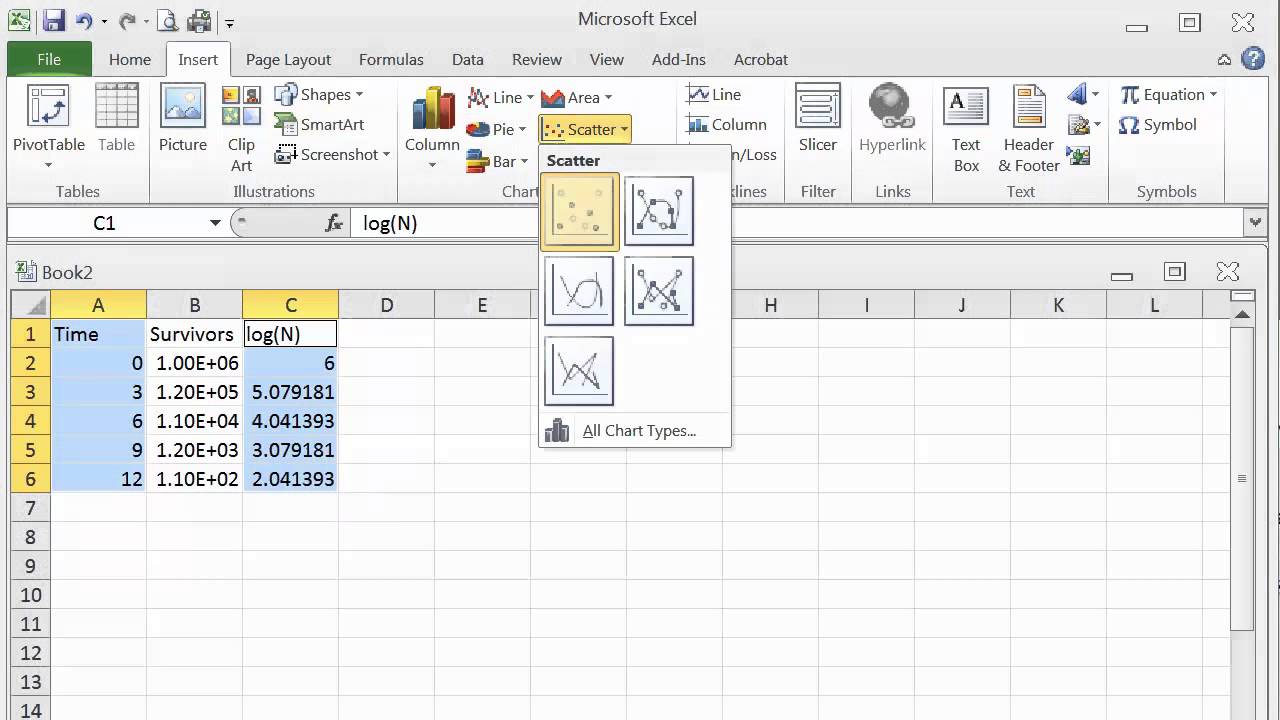
Task: Select cell with value 5.079181
Action: click(290, 392)
